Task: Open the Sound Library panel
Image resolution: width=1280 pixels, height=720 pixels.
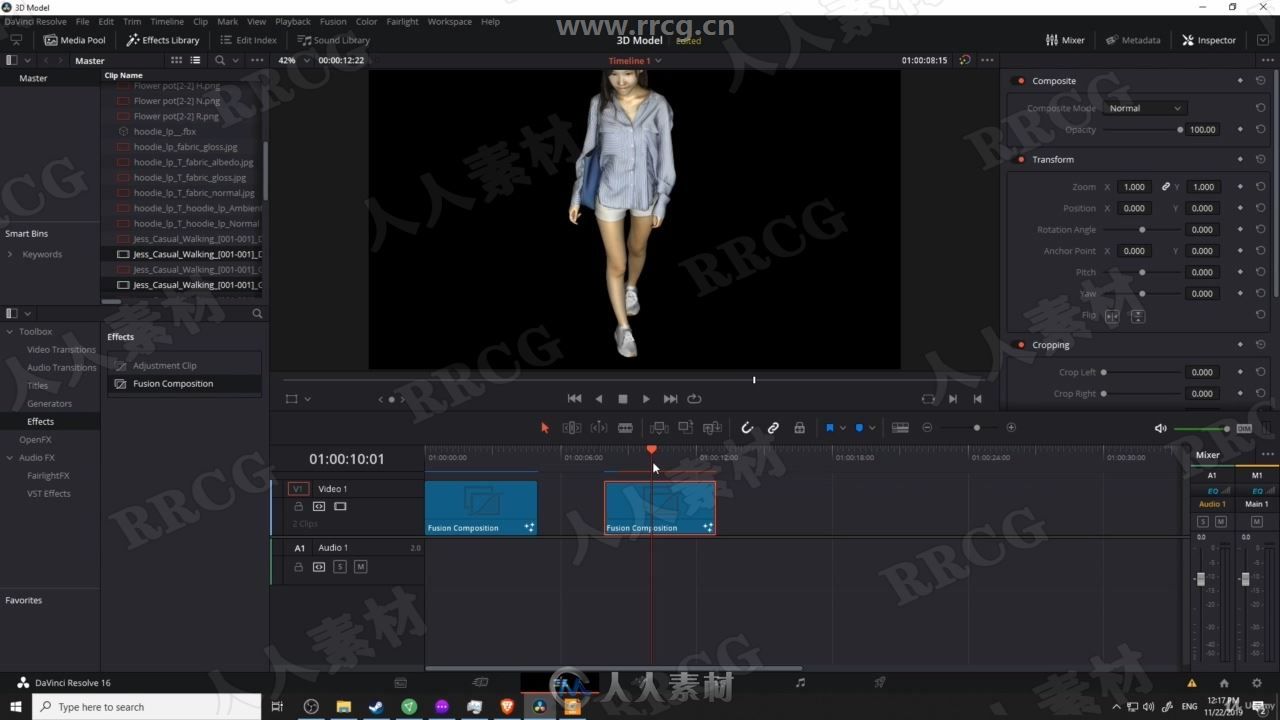Action: pyautogui.click(x=334, y=40)
